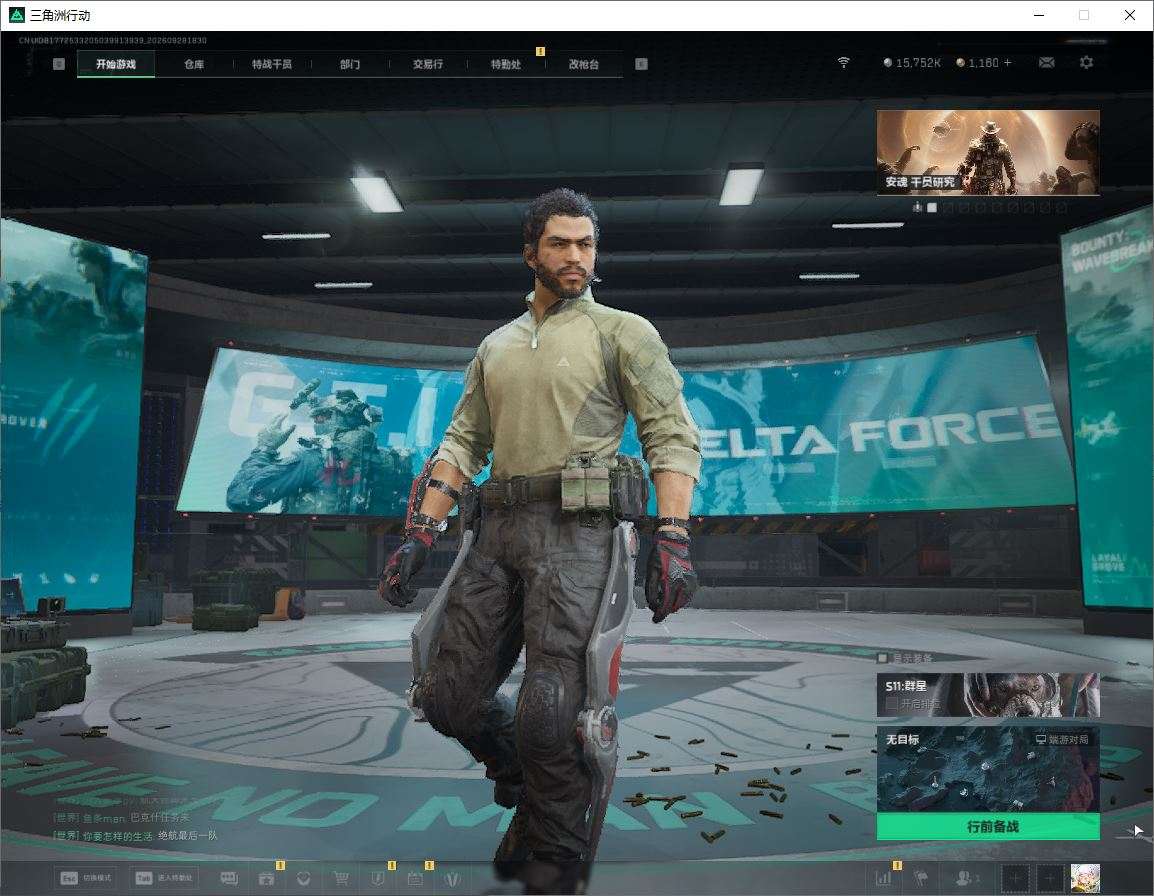Click the plus next to 1,160 currency
The width and height of the screenshot is (1154, 896).
point(1008,63)
